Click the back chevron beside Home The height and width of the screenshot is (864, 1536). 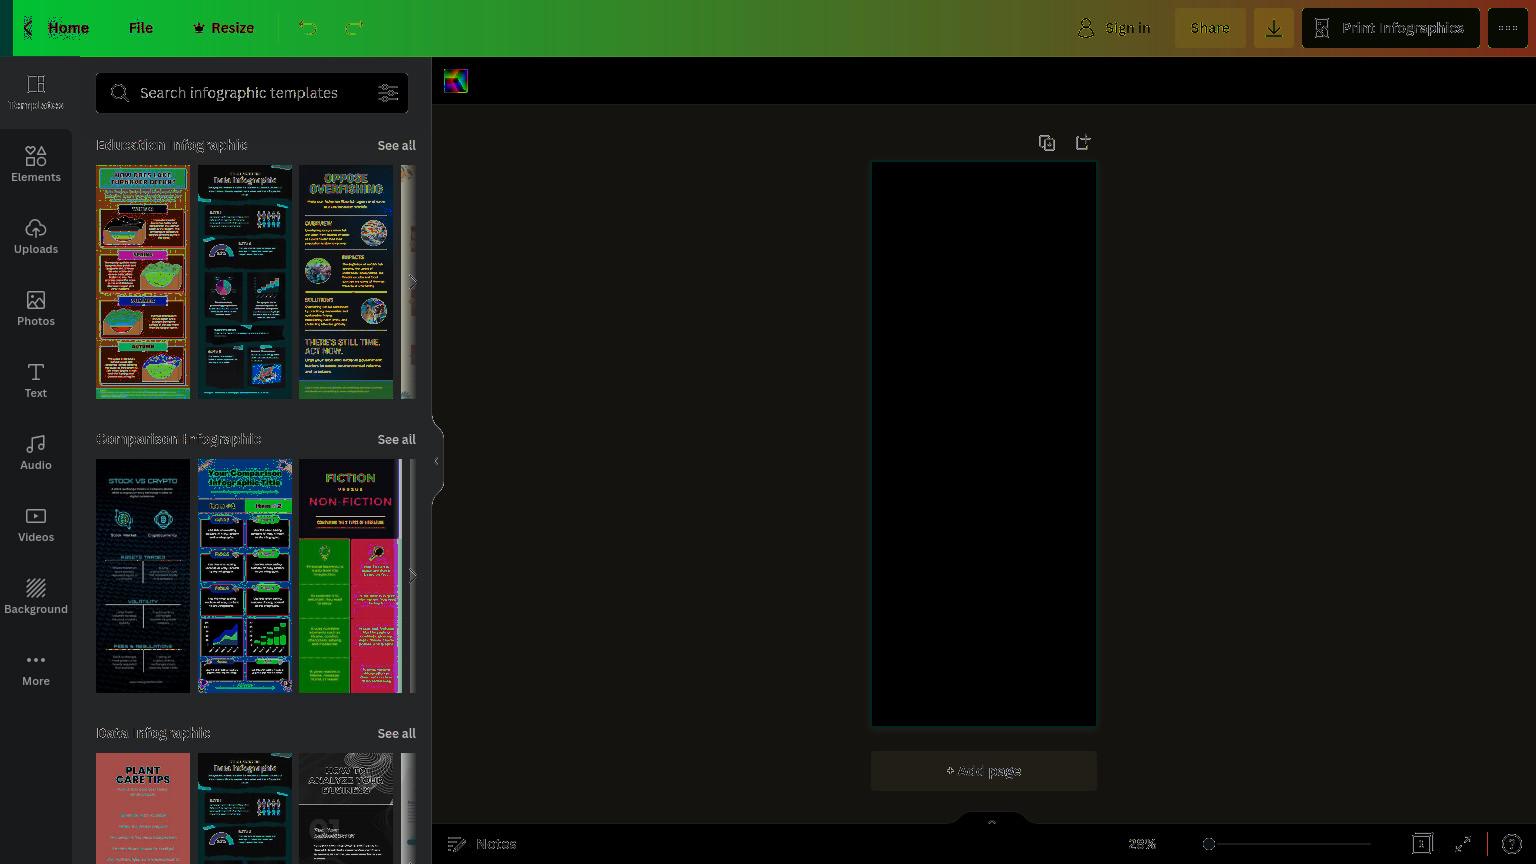point(28,28)
